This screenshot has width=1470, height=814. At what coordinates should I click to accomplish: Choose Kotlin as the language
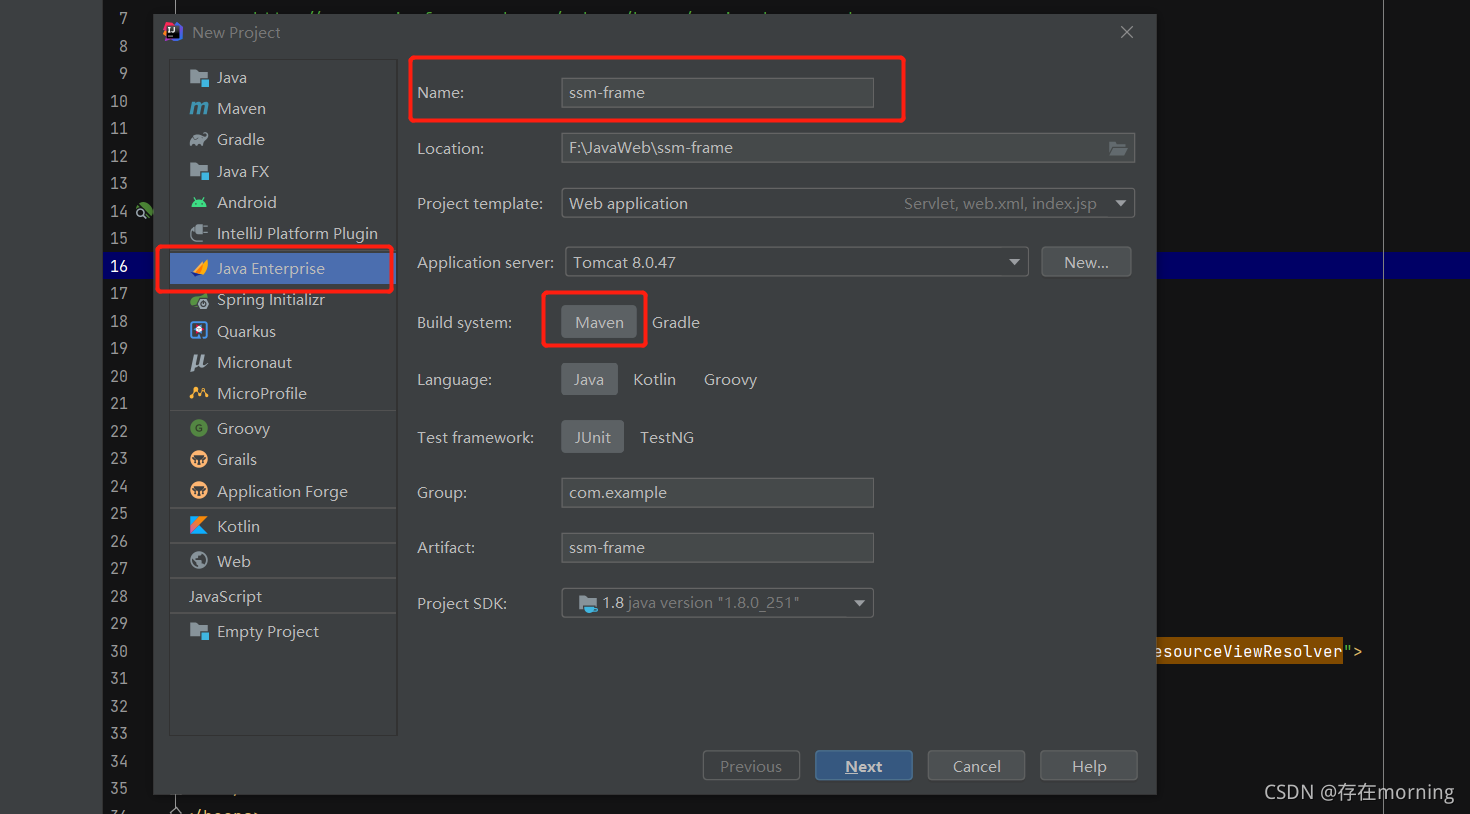[655, 379]
